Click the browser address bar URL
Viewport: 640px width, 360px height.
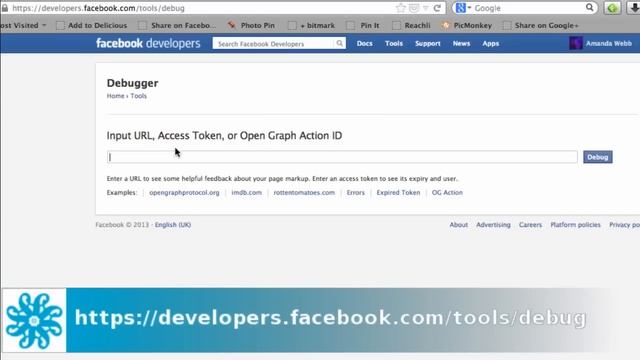point(98,8)
